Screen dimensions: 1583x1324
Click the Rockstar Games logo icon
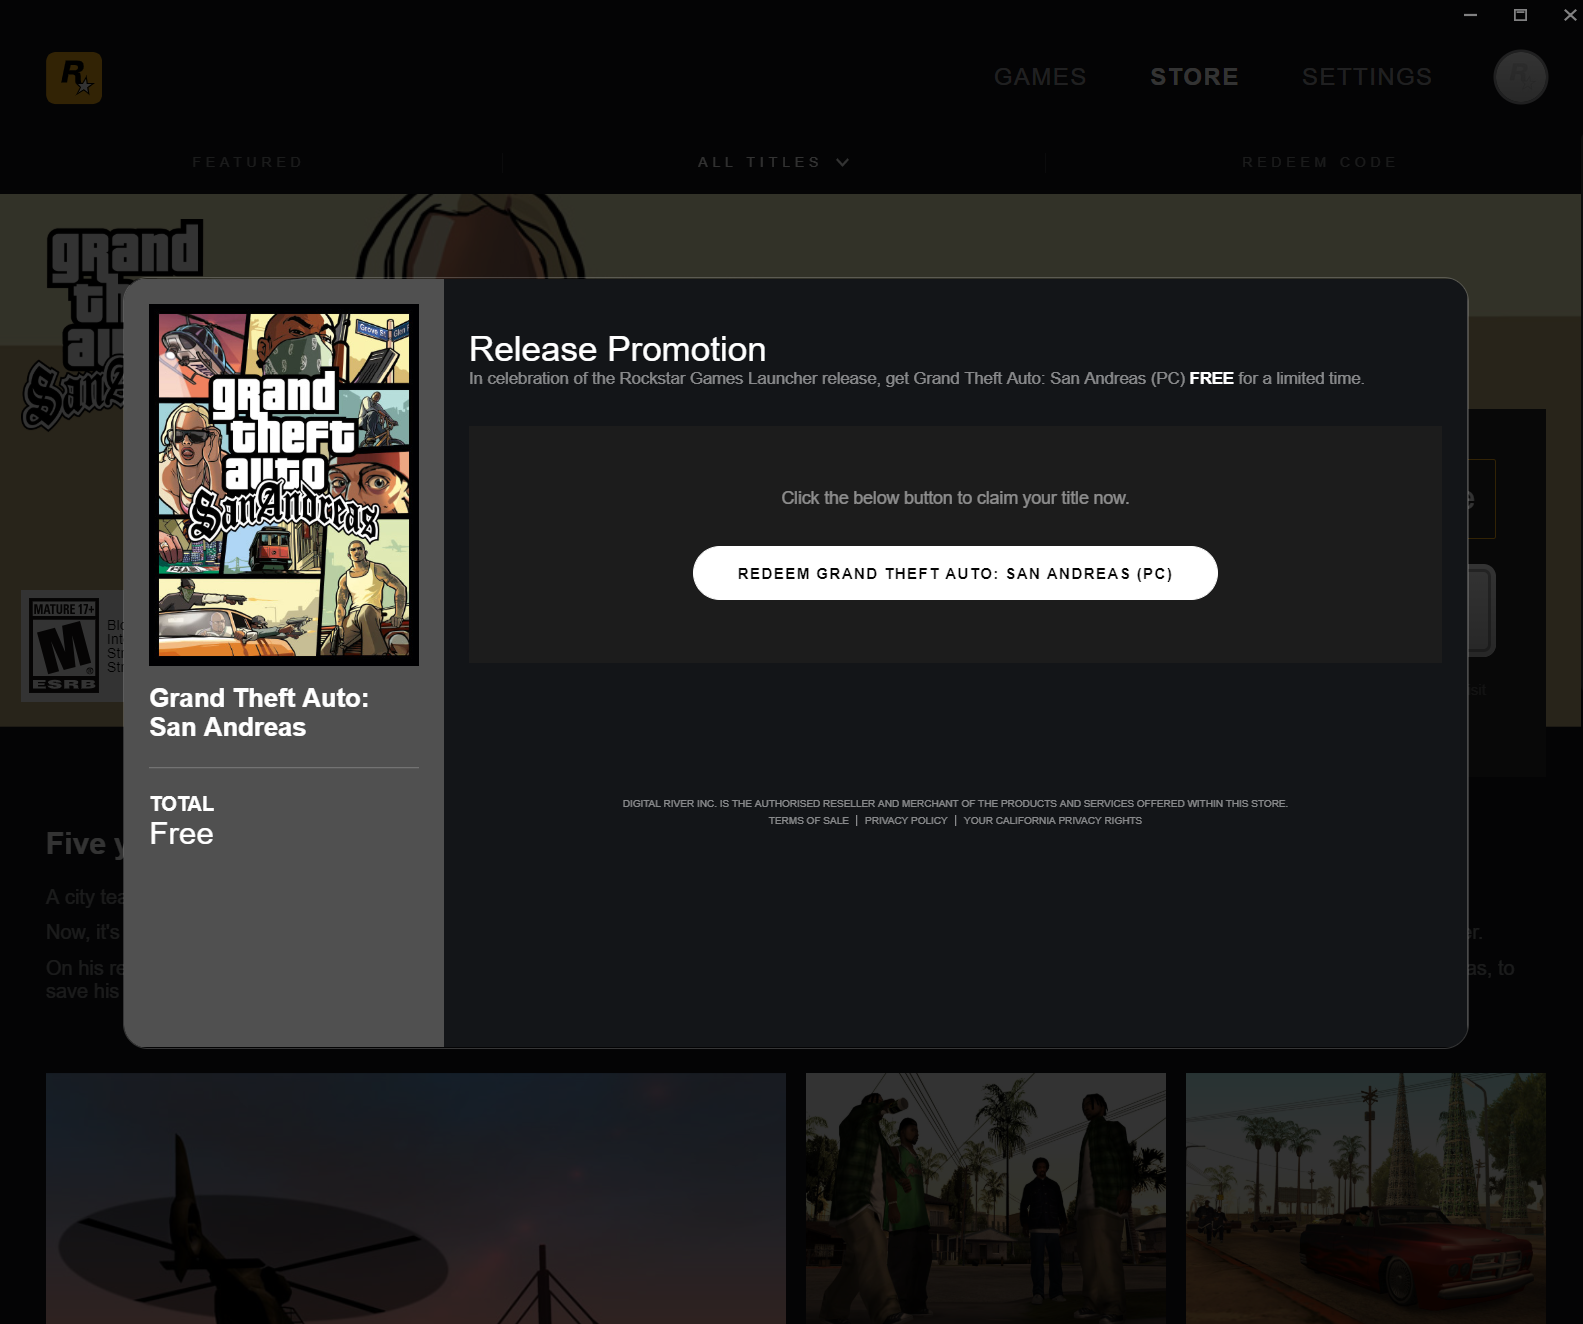point(74,78)
